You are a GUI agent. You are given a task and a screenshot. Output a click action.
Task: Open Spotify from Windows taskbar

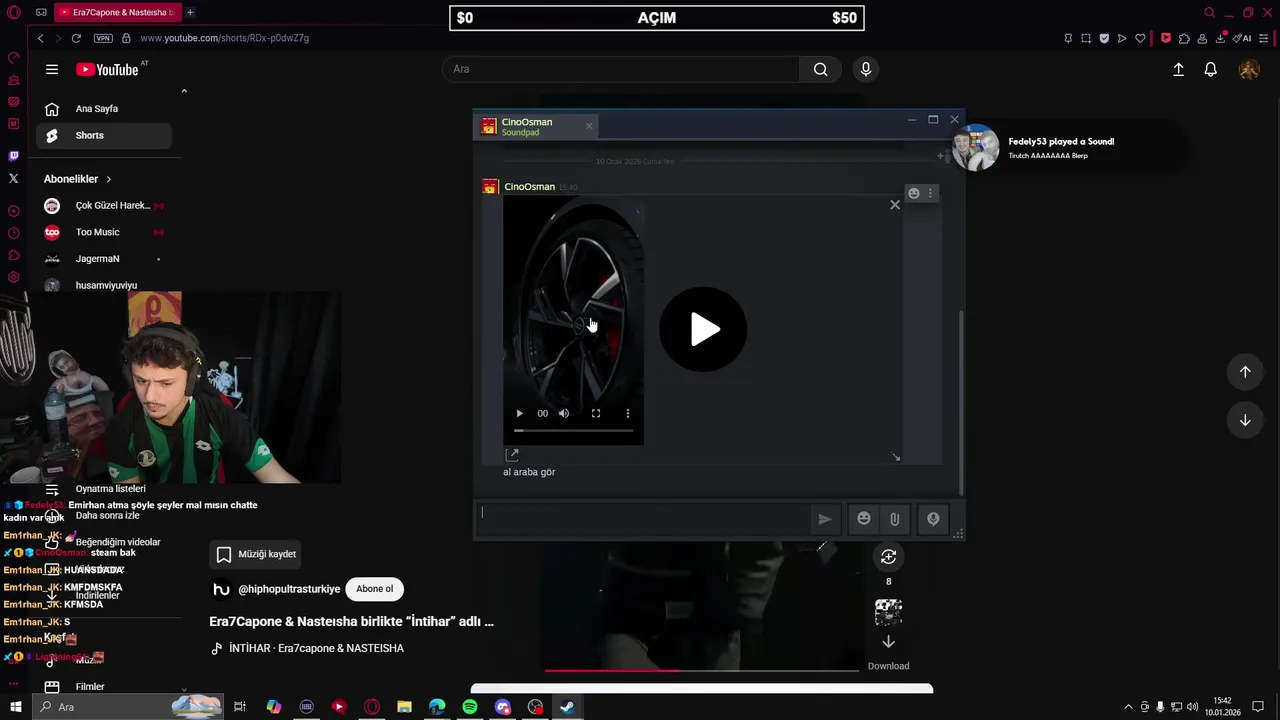coord(470,707)
